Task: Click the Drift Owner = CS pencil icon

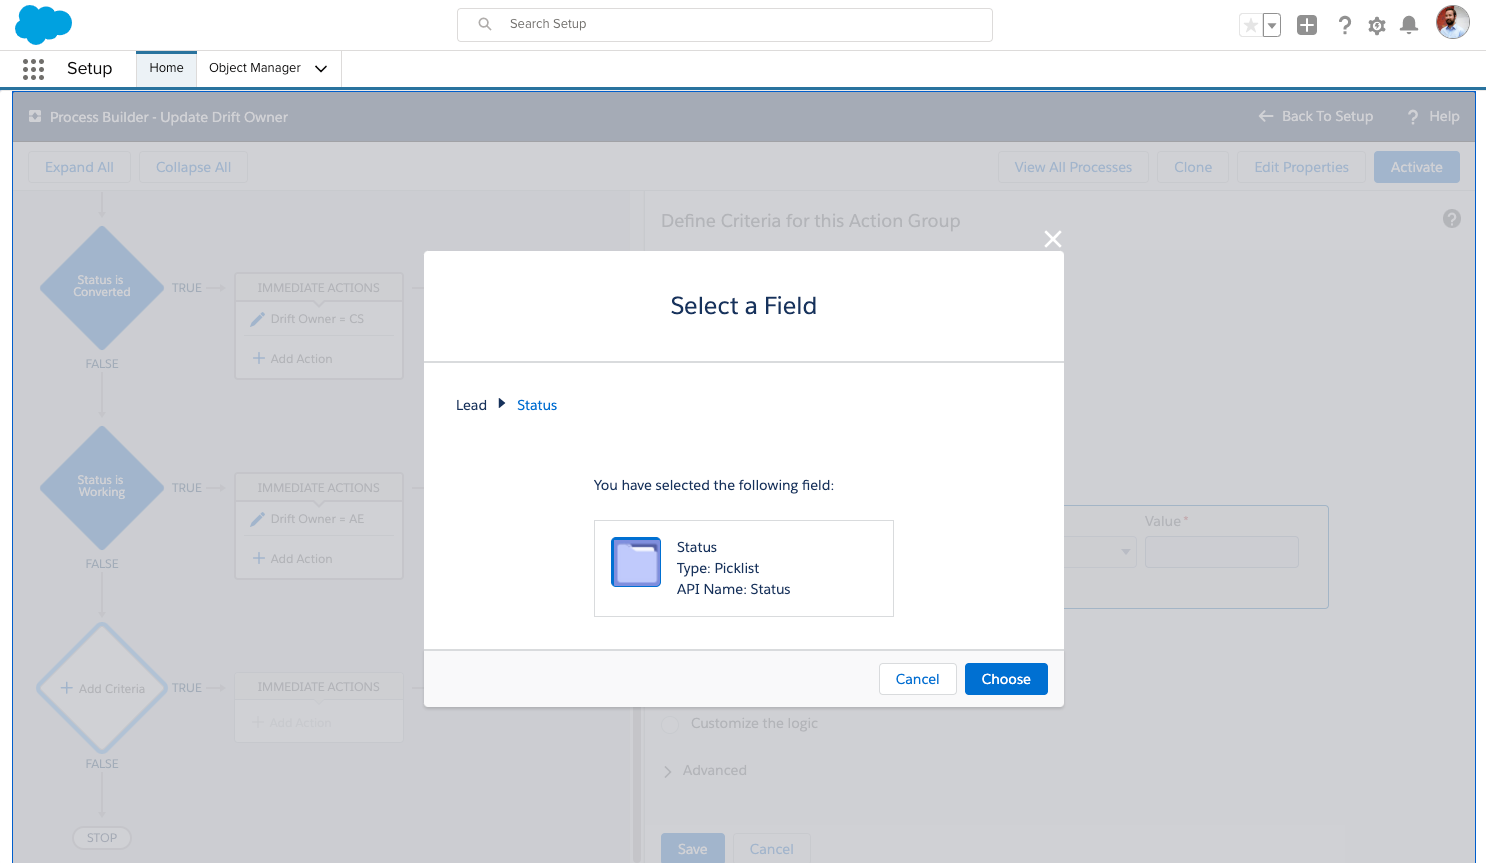Action: pos(258,319)
